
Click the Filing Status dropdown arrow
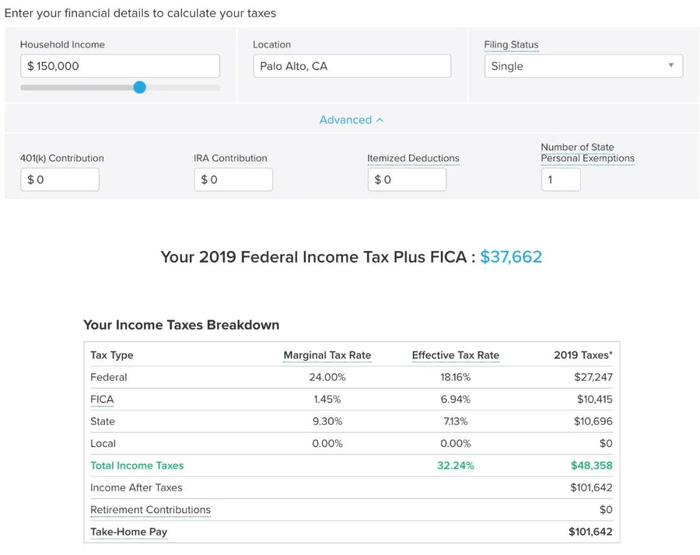click(x=671, y=66)
